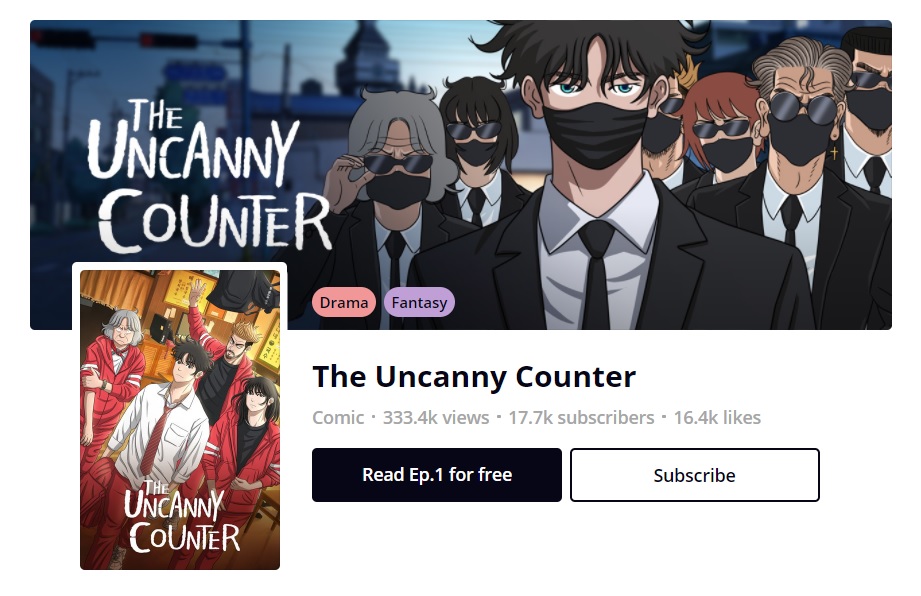Click the 16.4k likes count

(717, 417)
